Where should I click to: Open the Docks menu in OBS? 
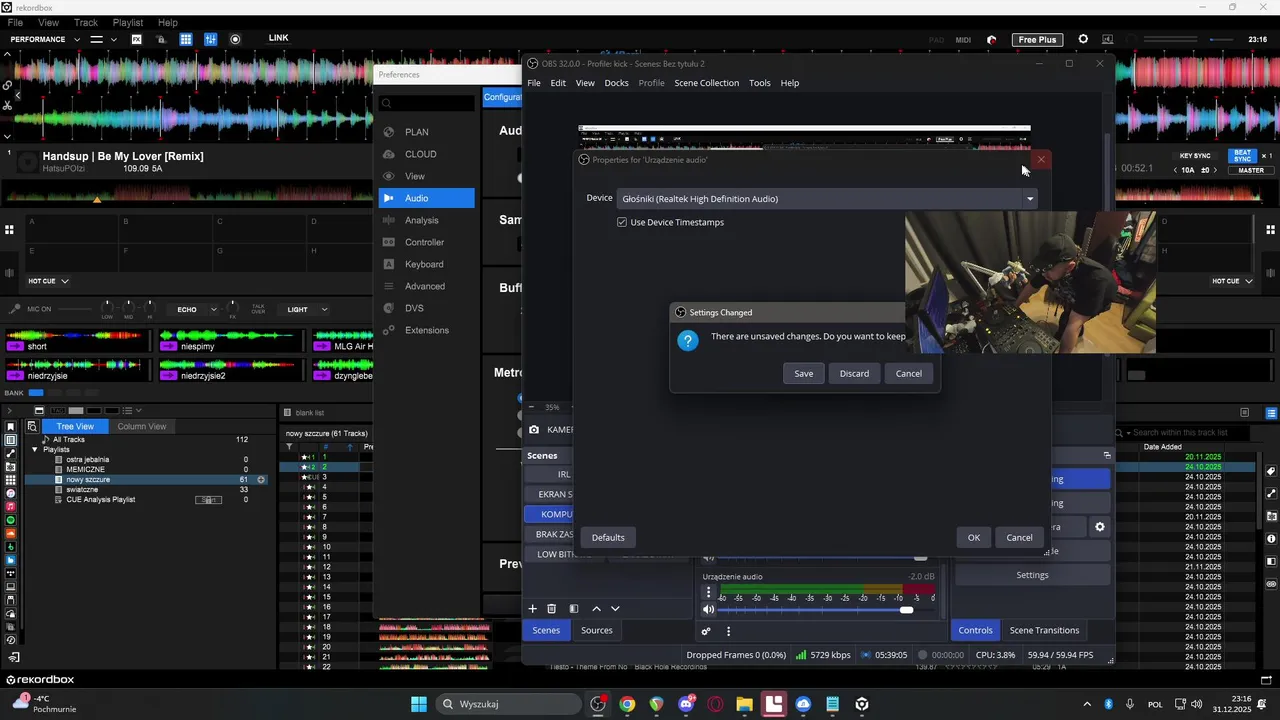point(616,83)
